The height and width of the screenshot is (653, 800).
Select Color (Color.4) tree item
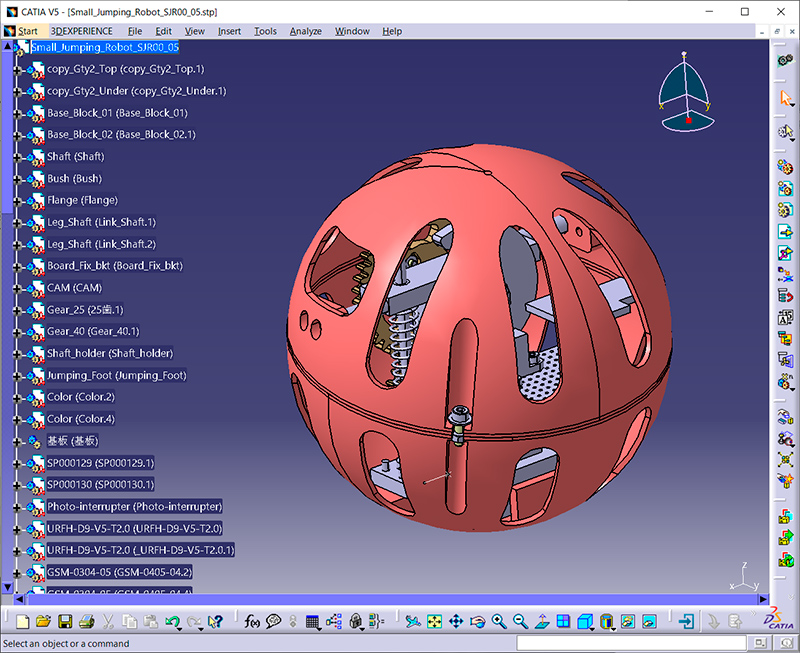click(x=81, y=419)
